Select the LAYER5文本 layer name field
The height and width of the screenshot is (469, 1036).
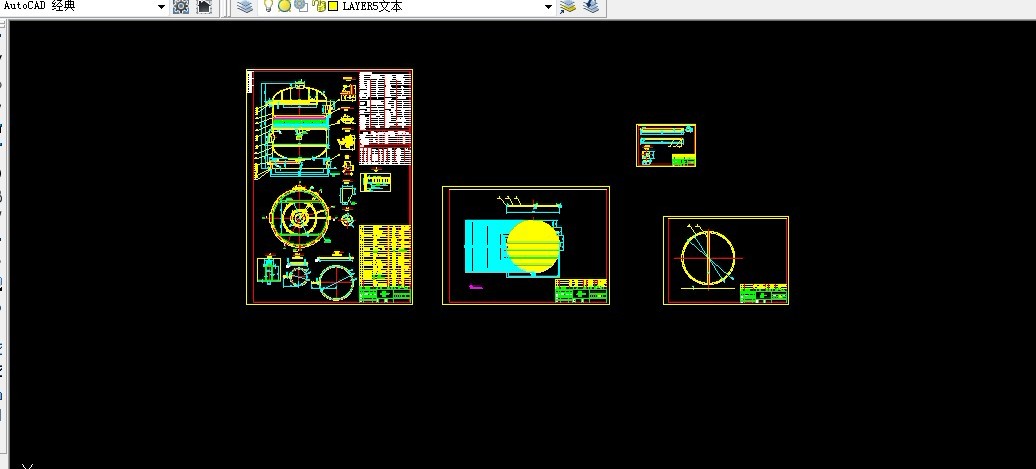coord(373,7)
